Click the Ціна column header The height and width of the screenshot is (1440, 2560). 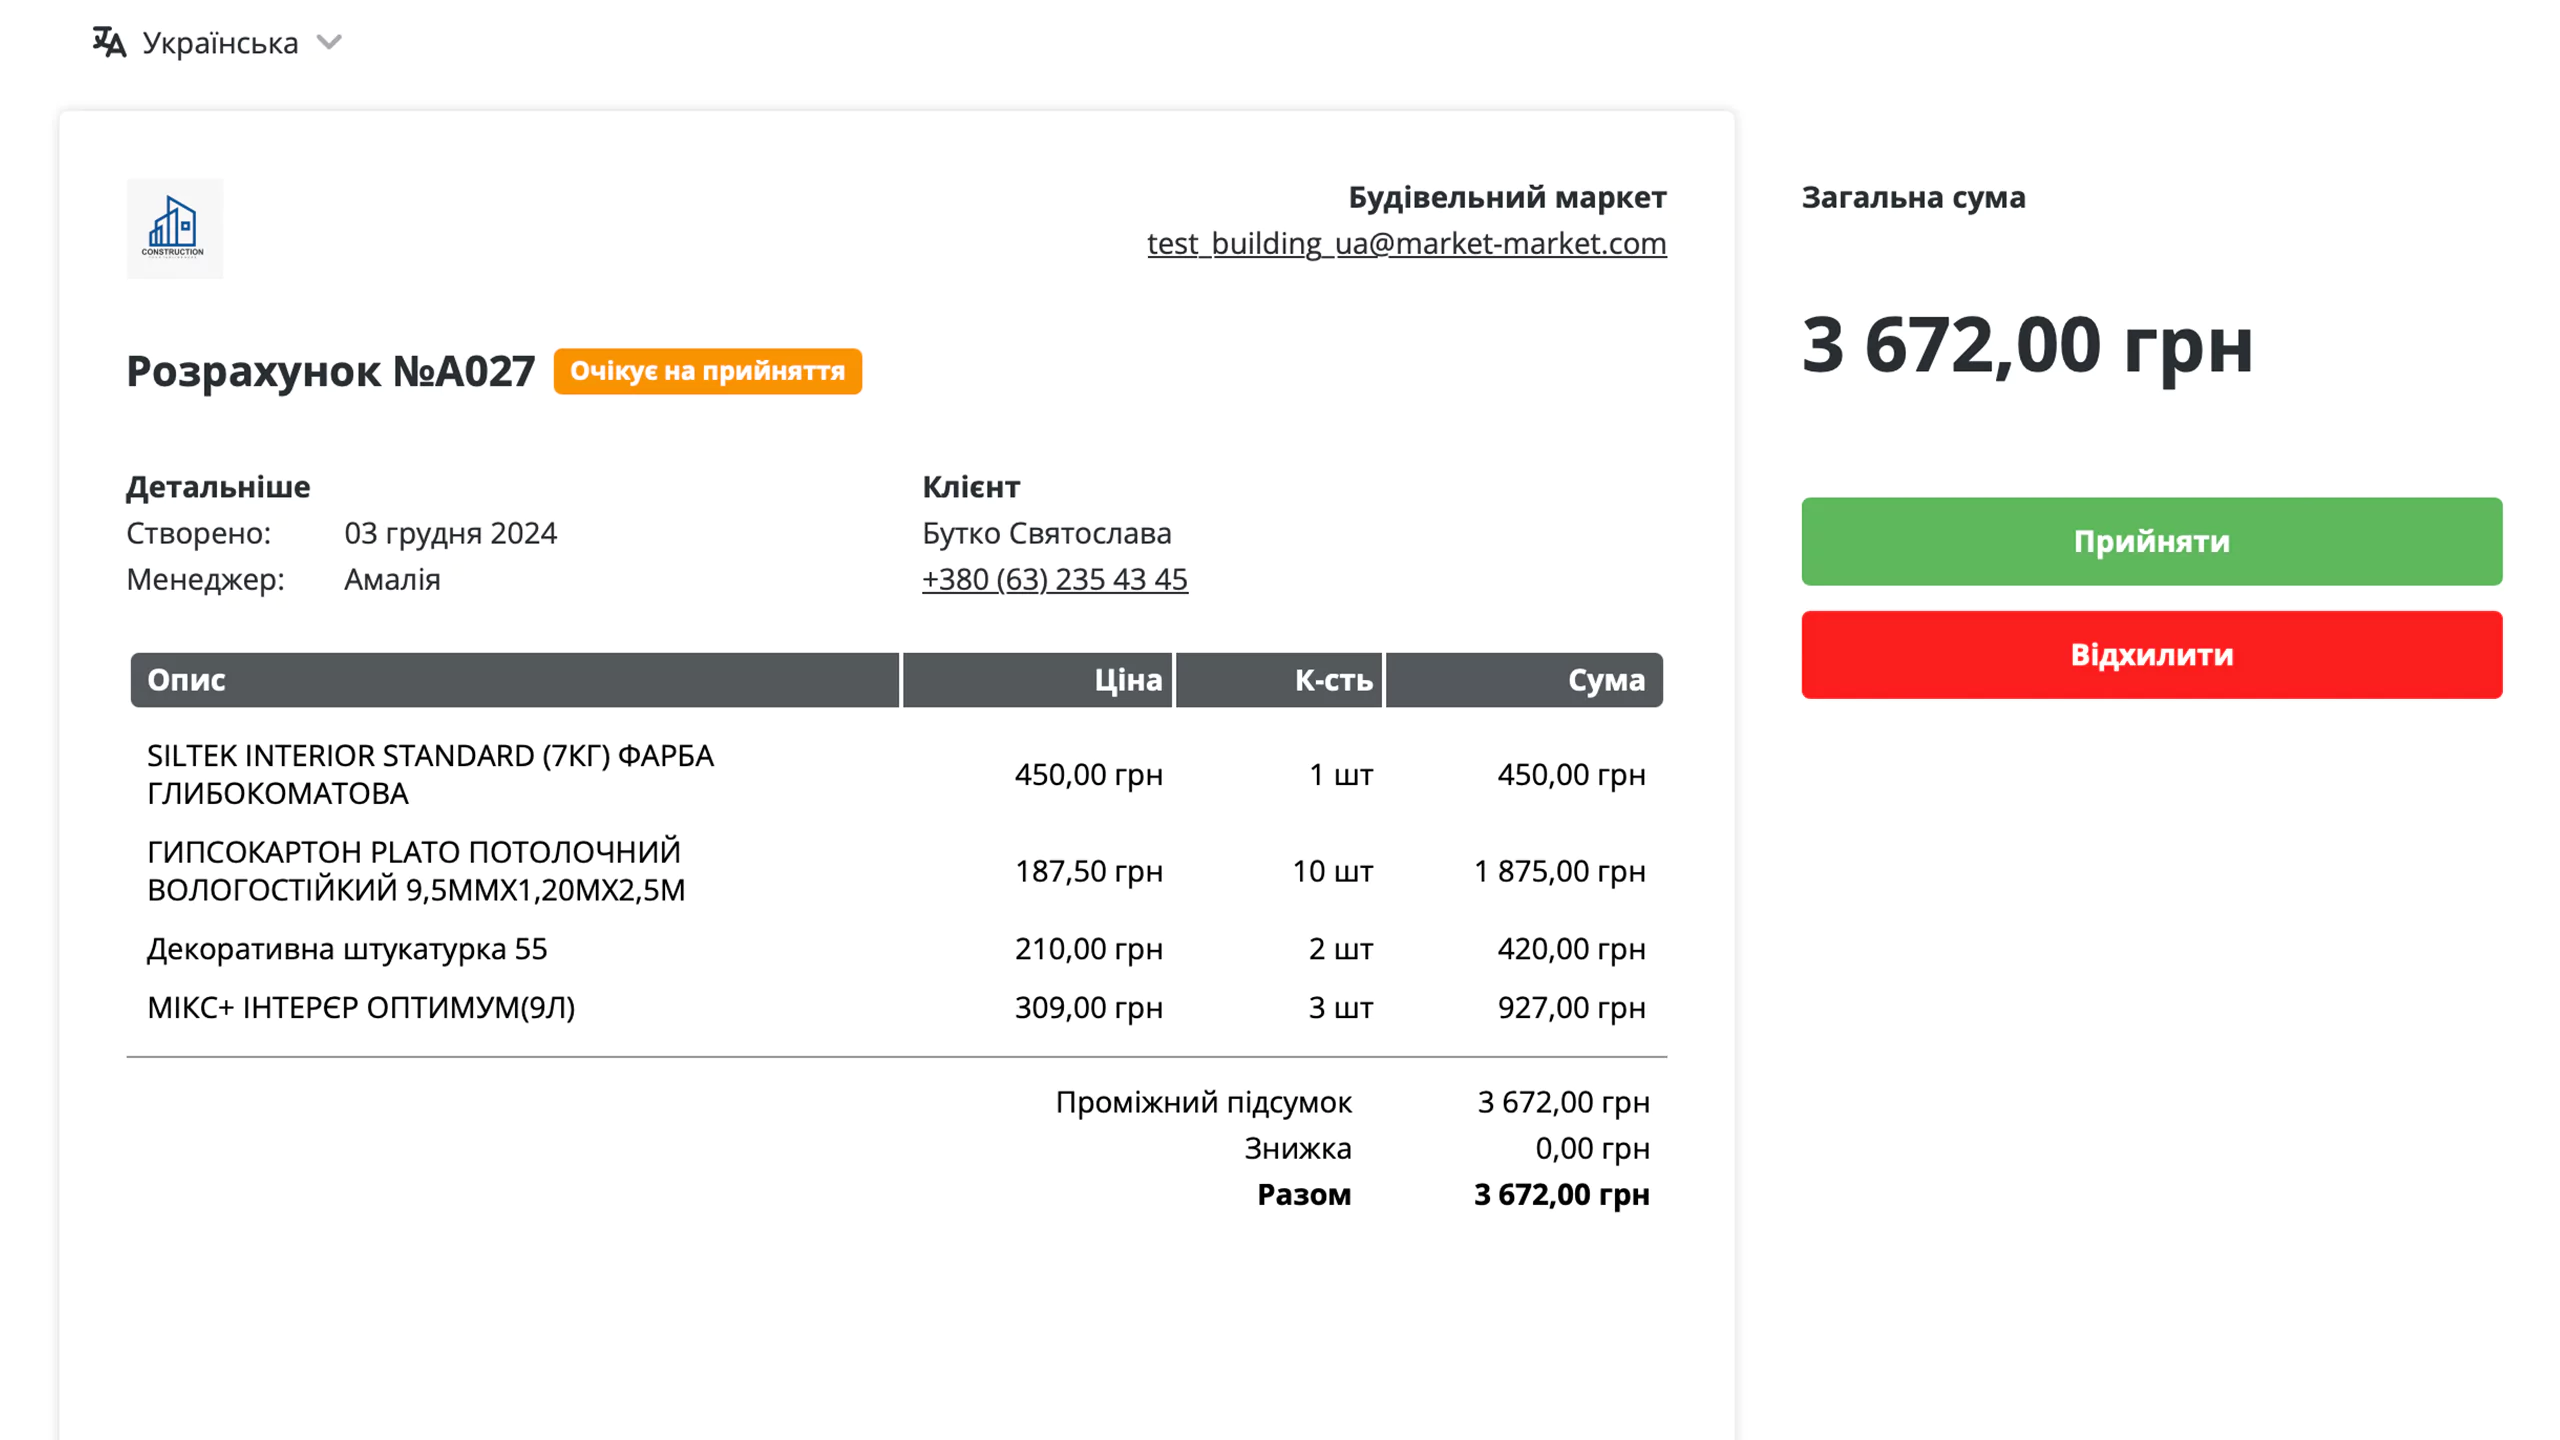tap(1037, 680)
